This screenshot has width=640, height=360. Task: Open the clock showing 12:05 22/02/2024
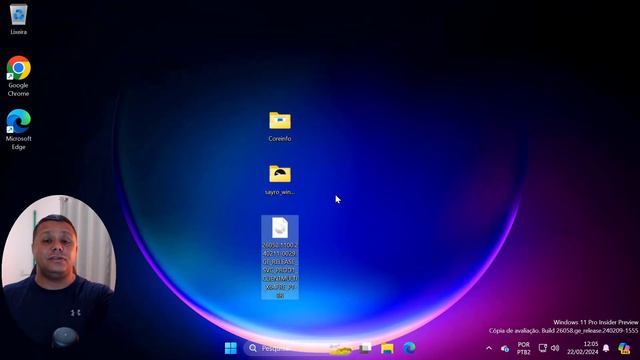(582, 348)
